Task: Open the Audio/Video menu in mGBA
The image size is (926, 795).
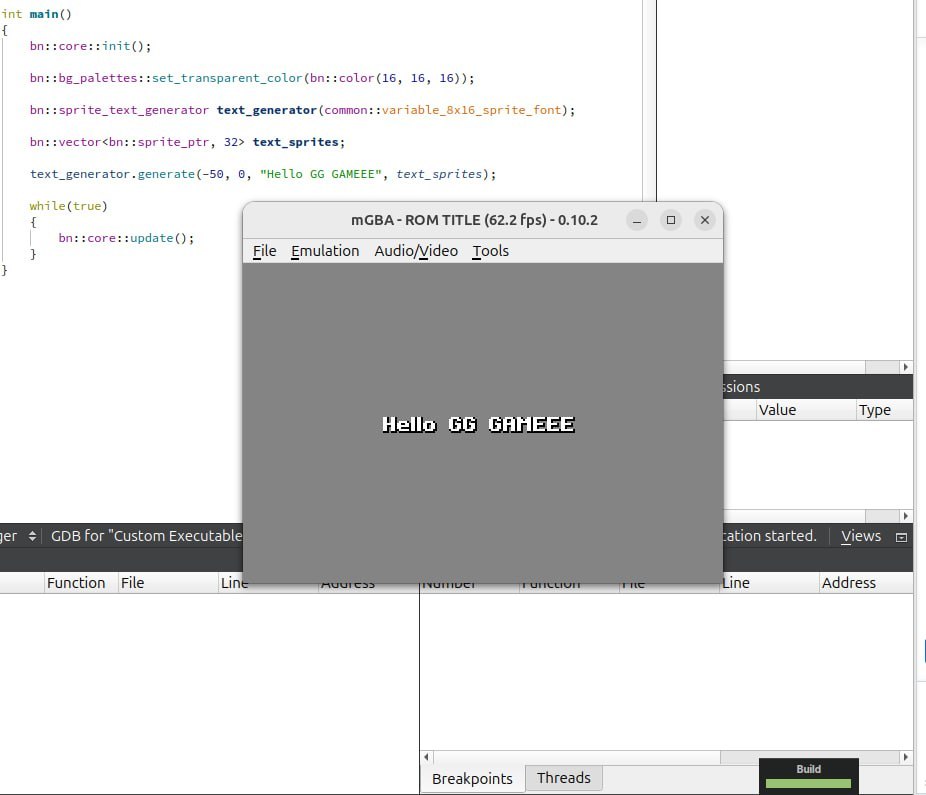Action: click(x=416, y=251)
